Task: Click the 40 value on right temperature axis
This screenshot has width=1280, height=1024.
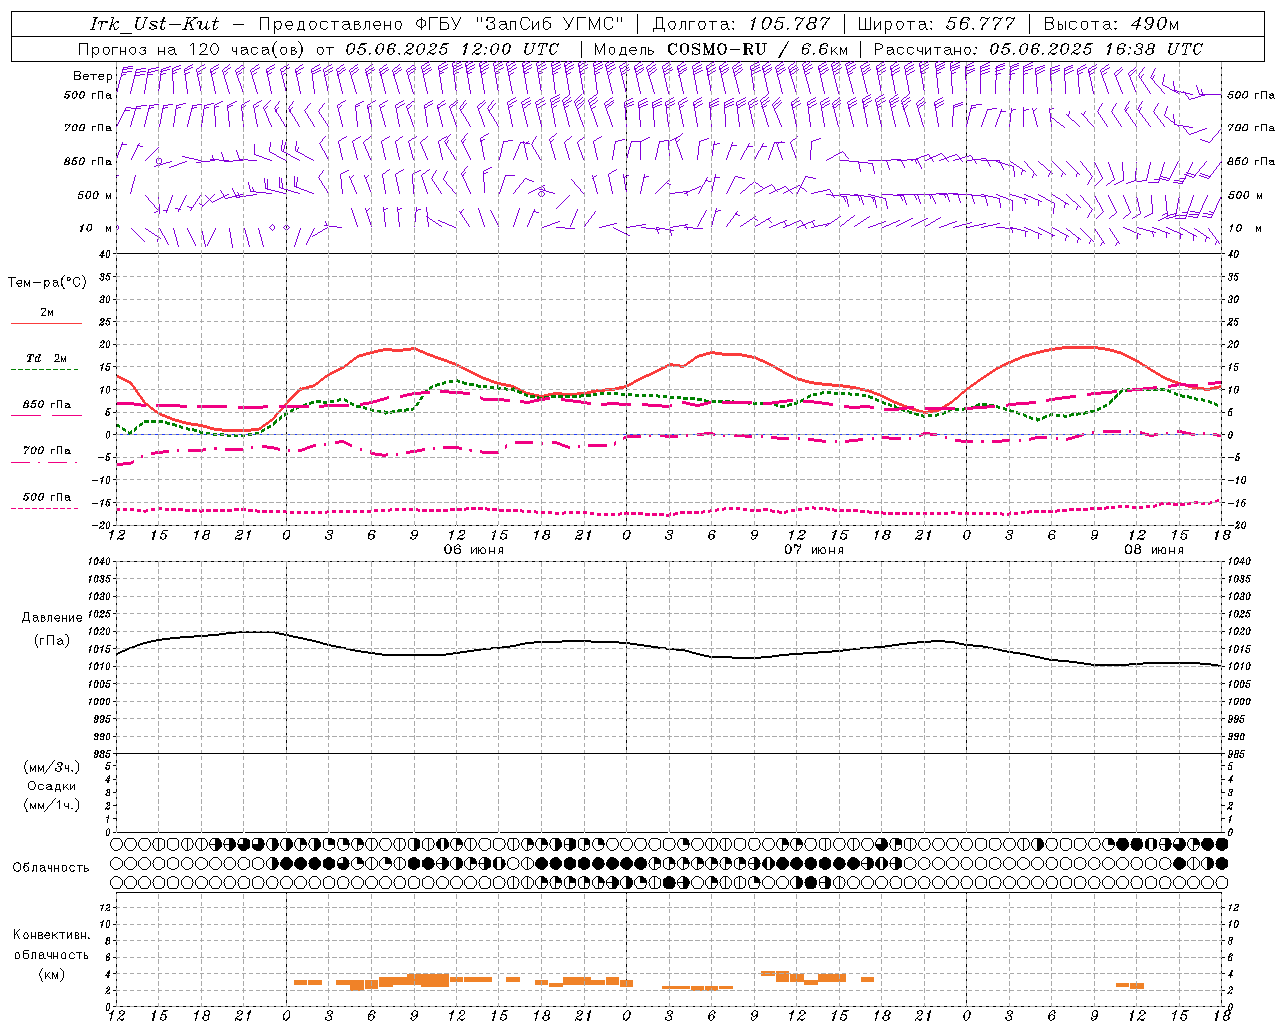Action: (1234, 254)
